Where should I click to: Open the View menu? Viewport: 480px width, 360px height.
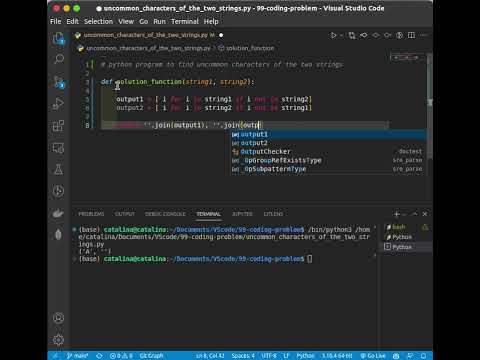tap(126, 21)
